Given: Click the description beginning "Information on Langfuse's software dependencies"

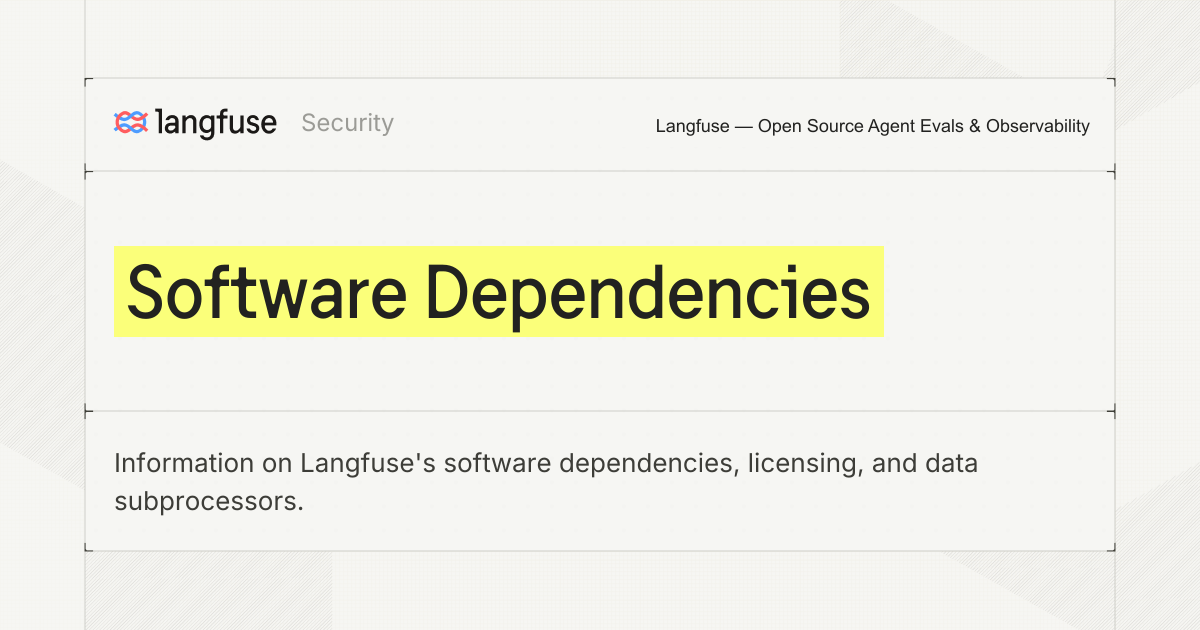Looking at the screenshot, I should 546,482.
